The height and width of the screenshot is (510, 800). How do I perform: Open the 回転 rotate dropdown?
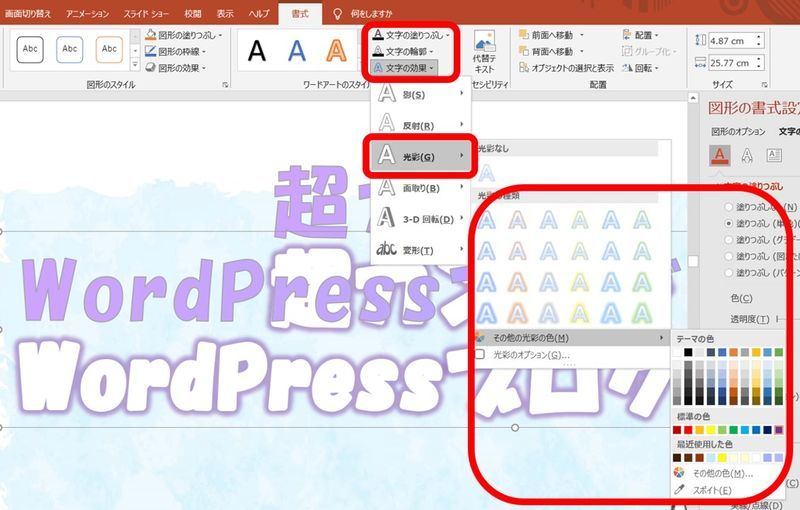(641, 67)
